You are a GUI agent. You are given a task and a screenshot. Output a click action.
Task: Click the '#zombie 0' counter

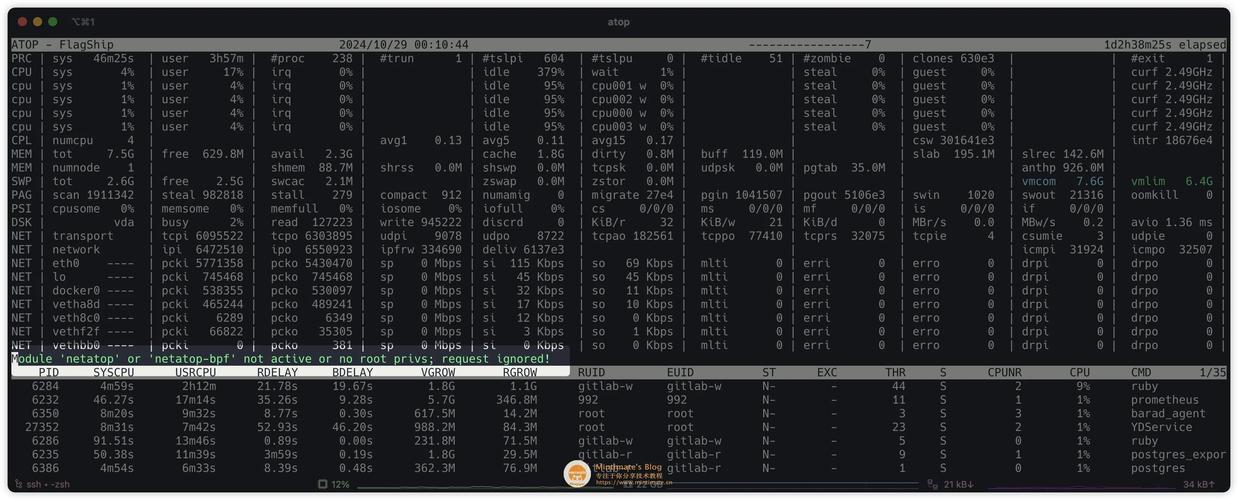844,58
